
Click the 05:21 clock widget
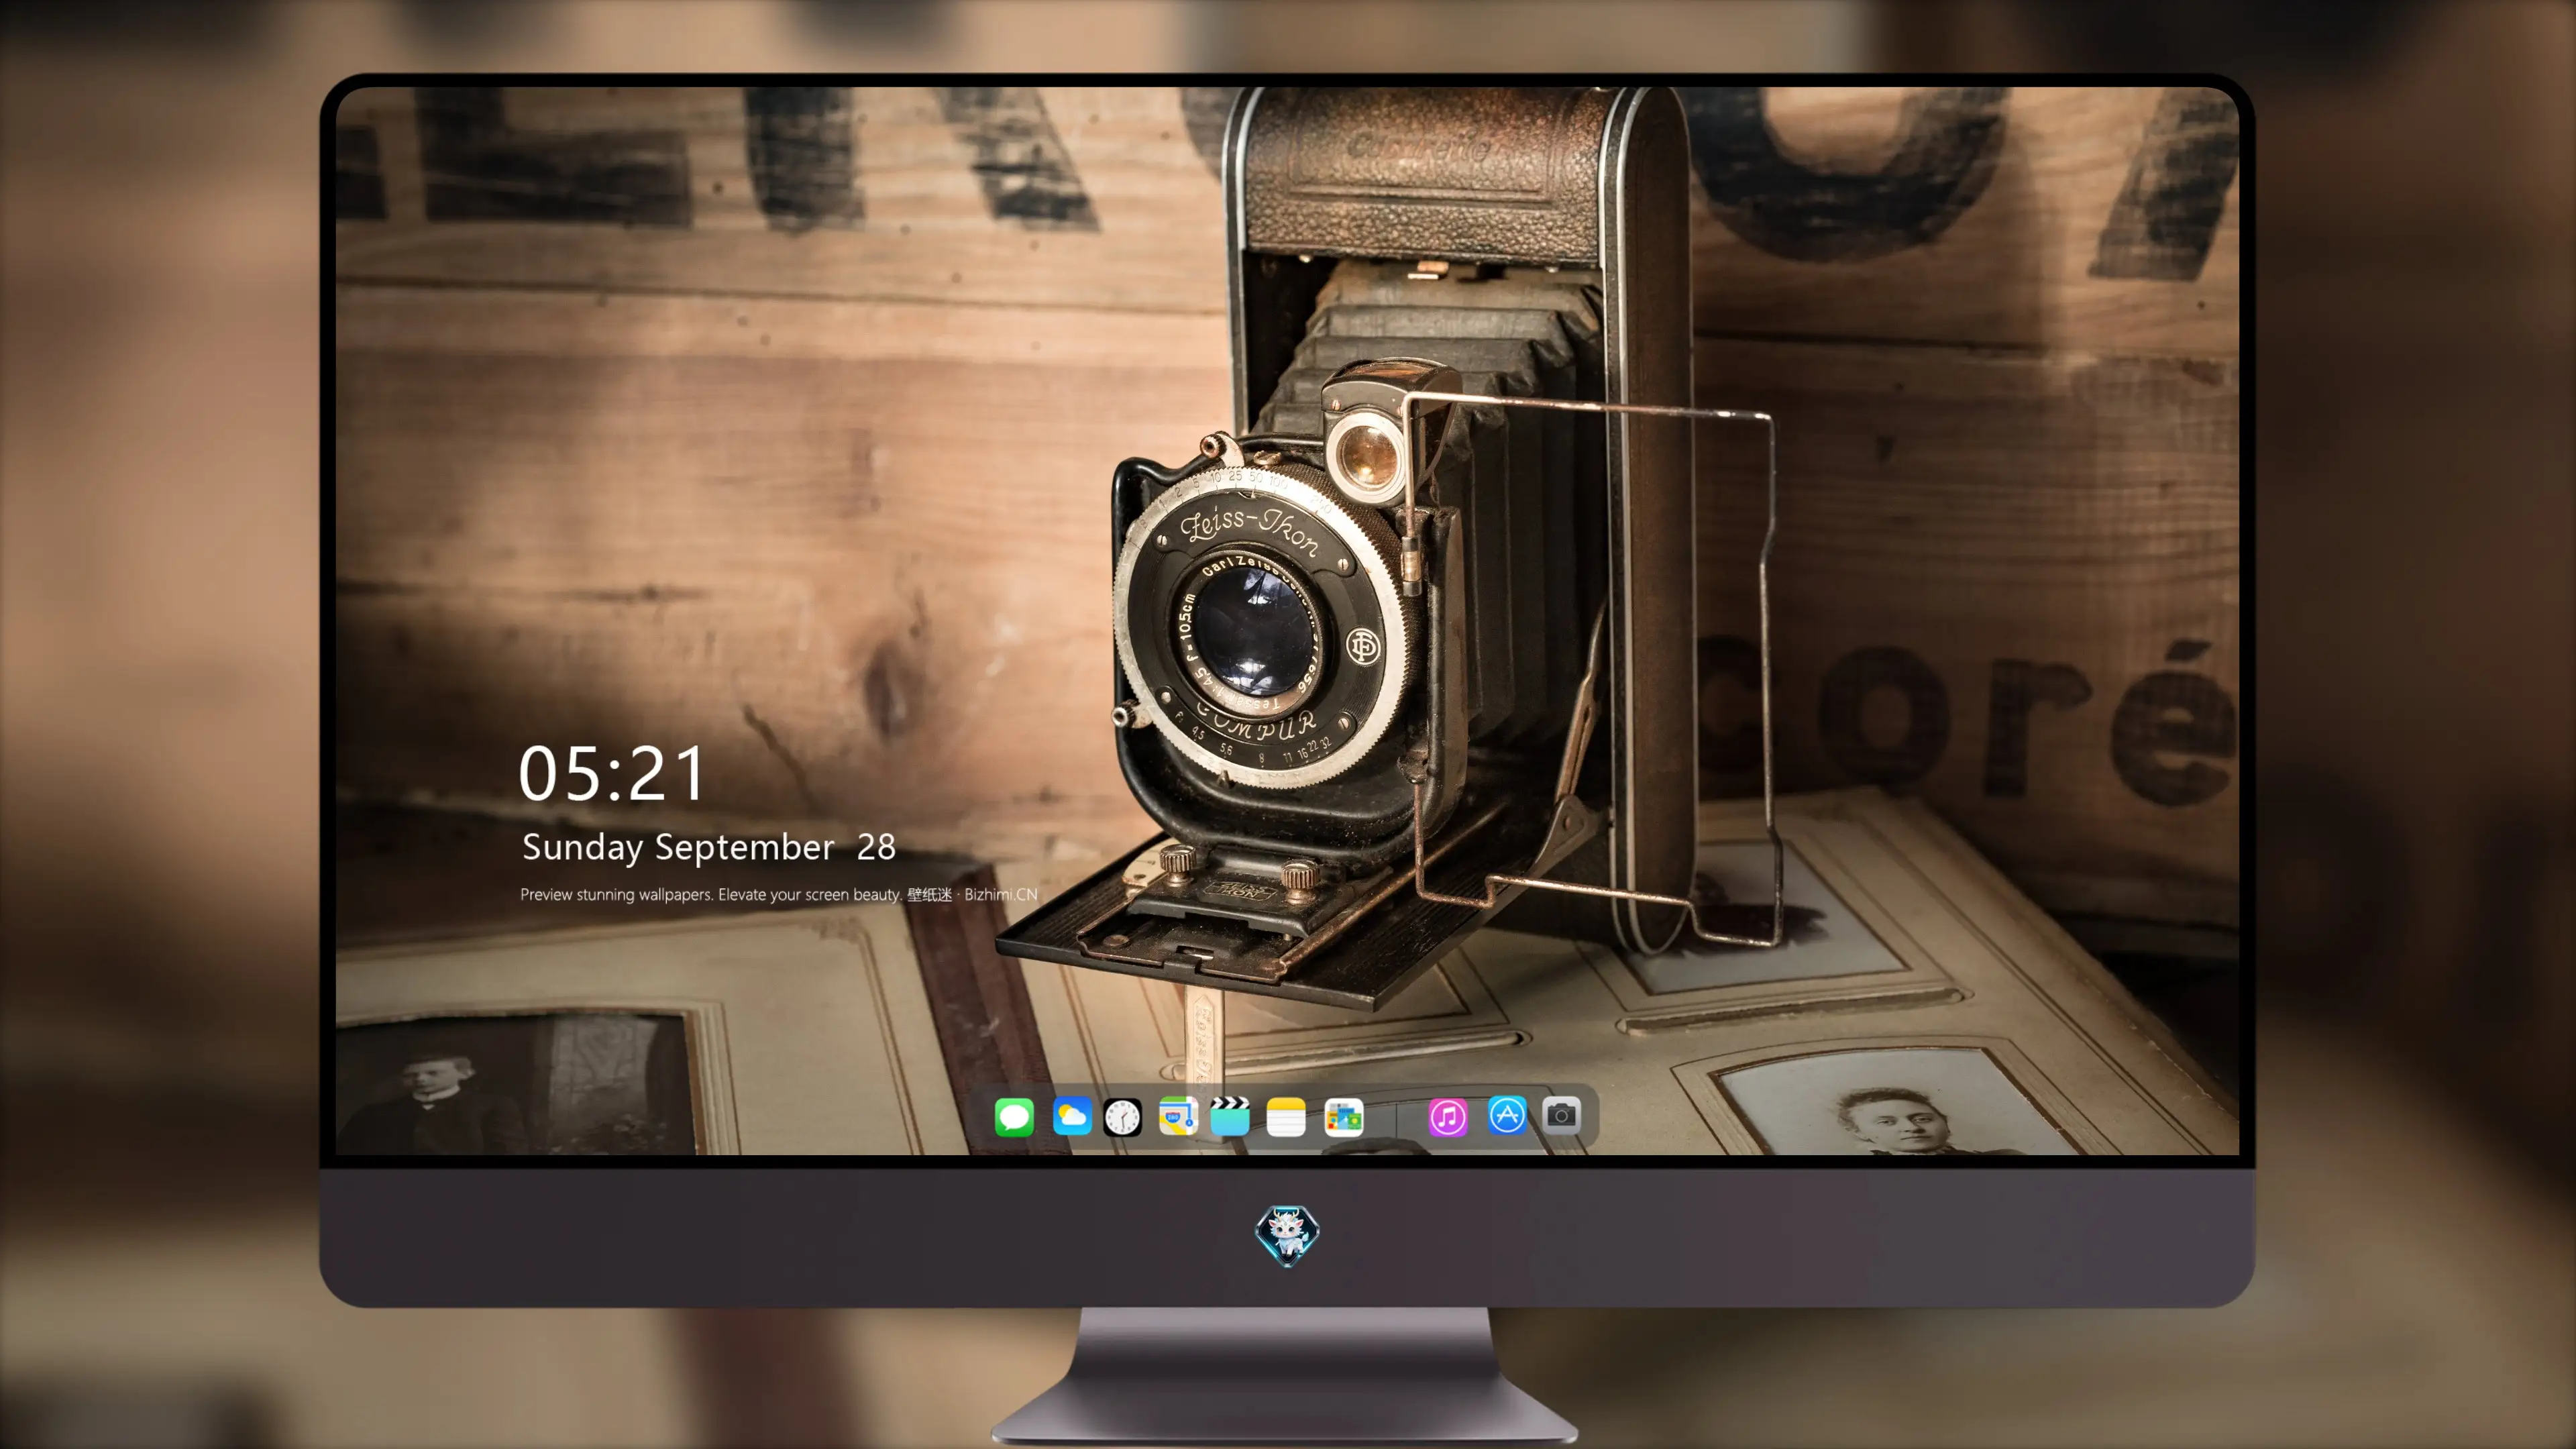(612, 774)
